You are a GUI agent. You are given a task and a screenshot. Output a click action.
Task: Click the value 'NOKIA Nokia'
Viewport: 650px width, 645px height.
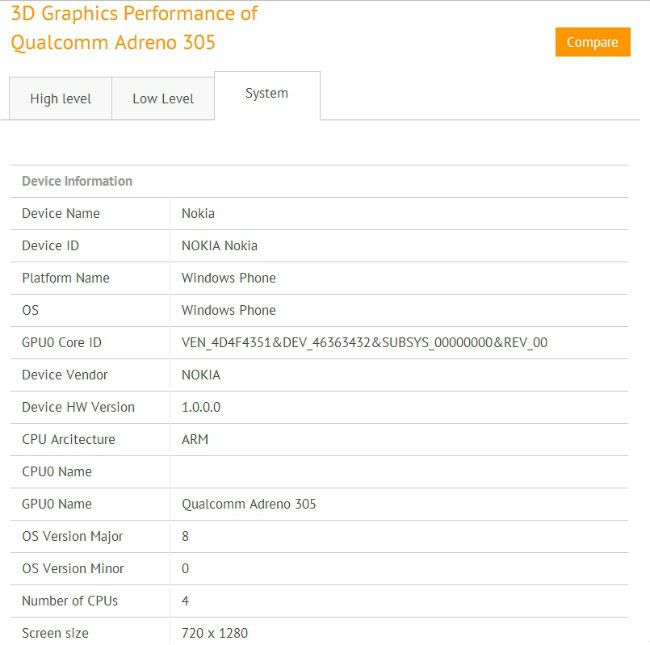pos(219,245)
